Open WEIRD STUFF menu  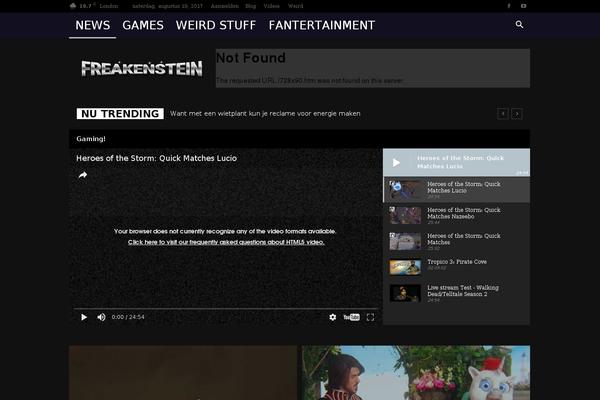(x=216, y=25)
